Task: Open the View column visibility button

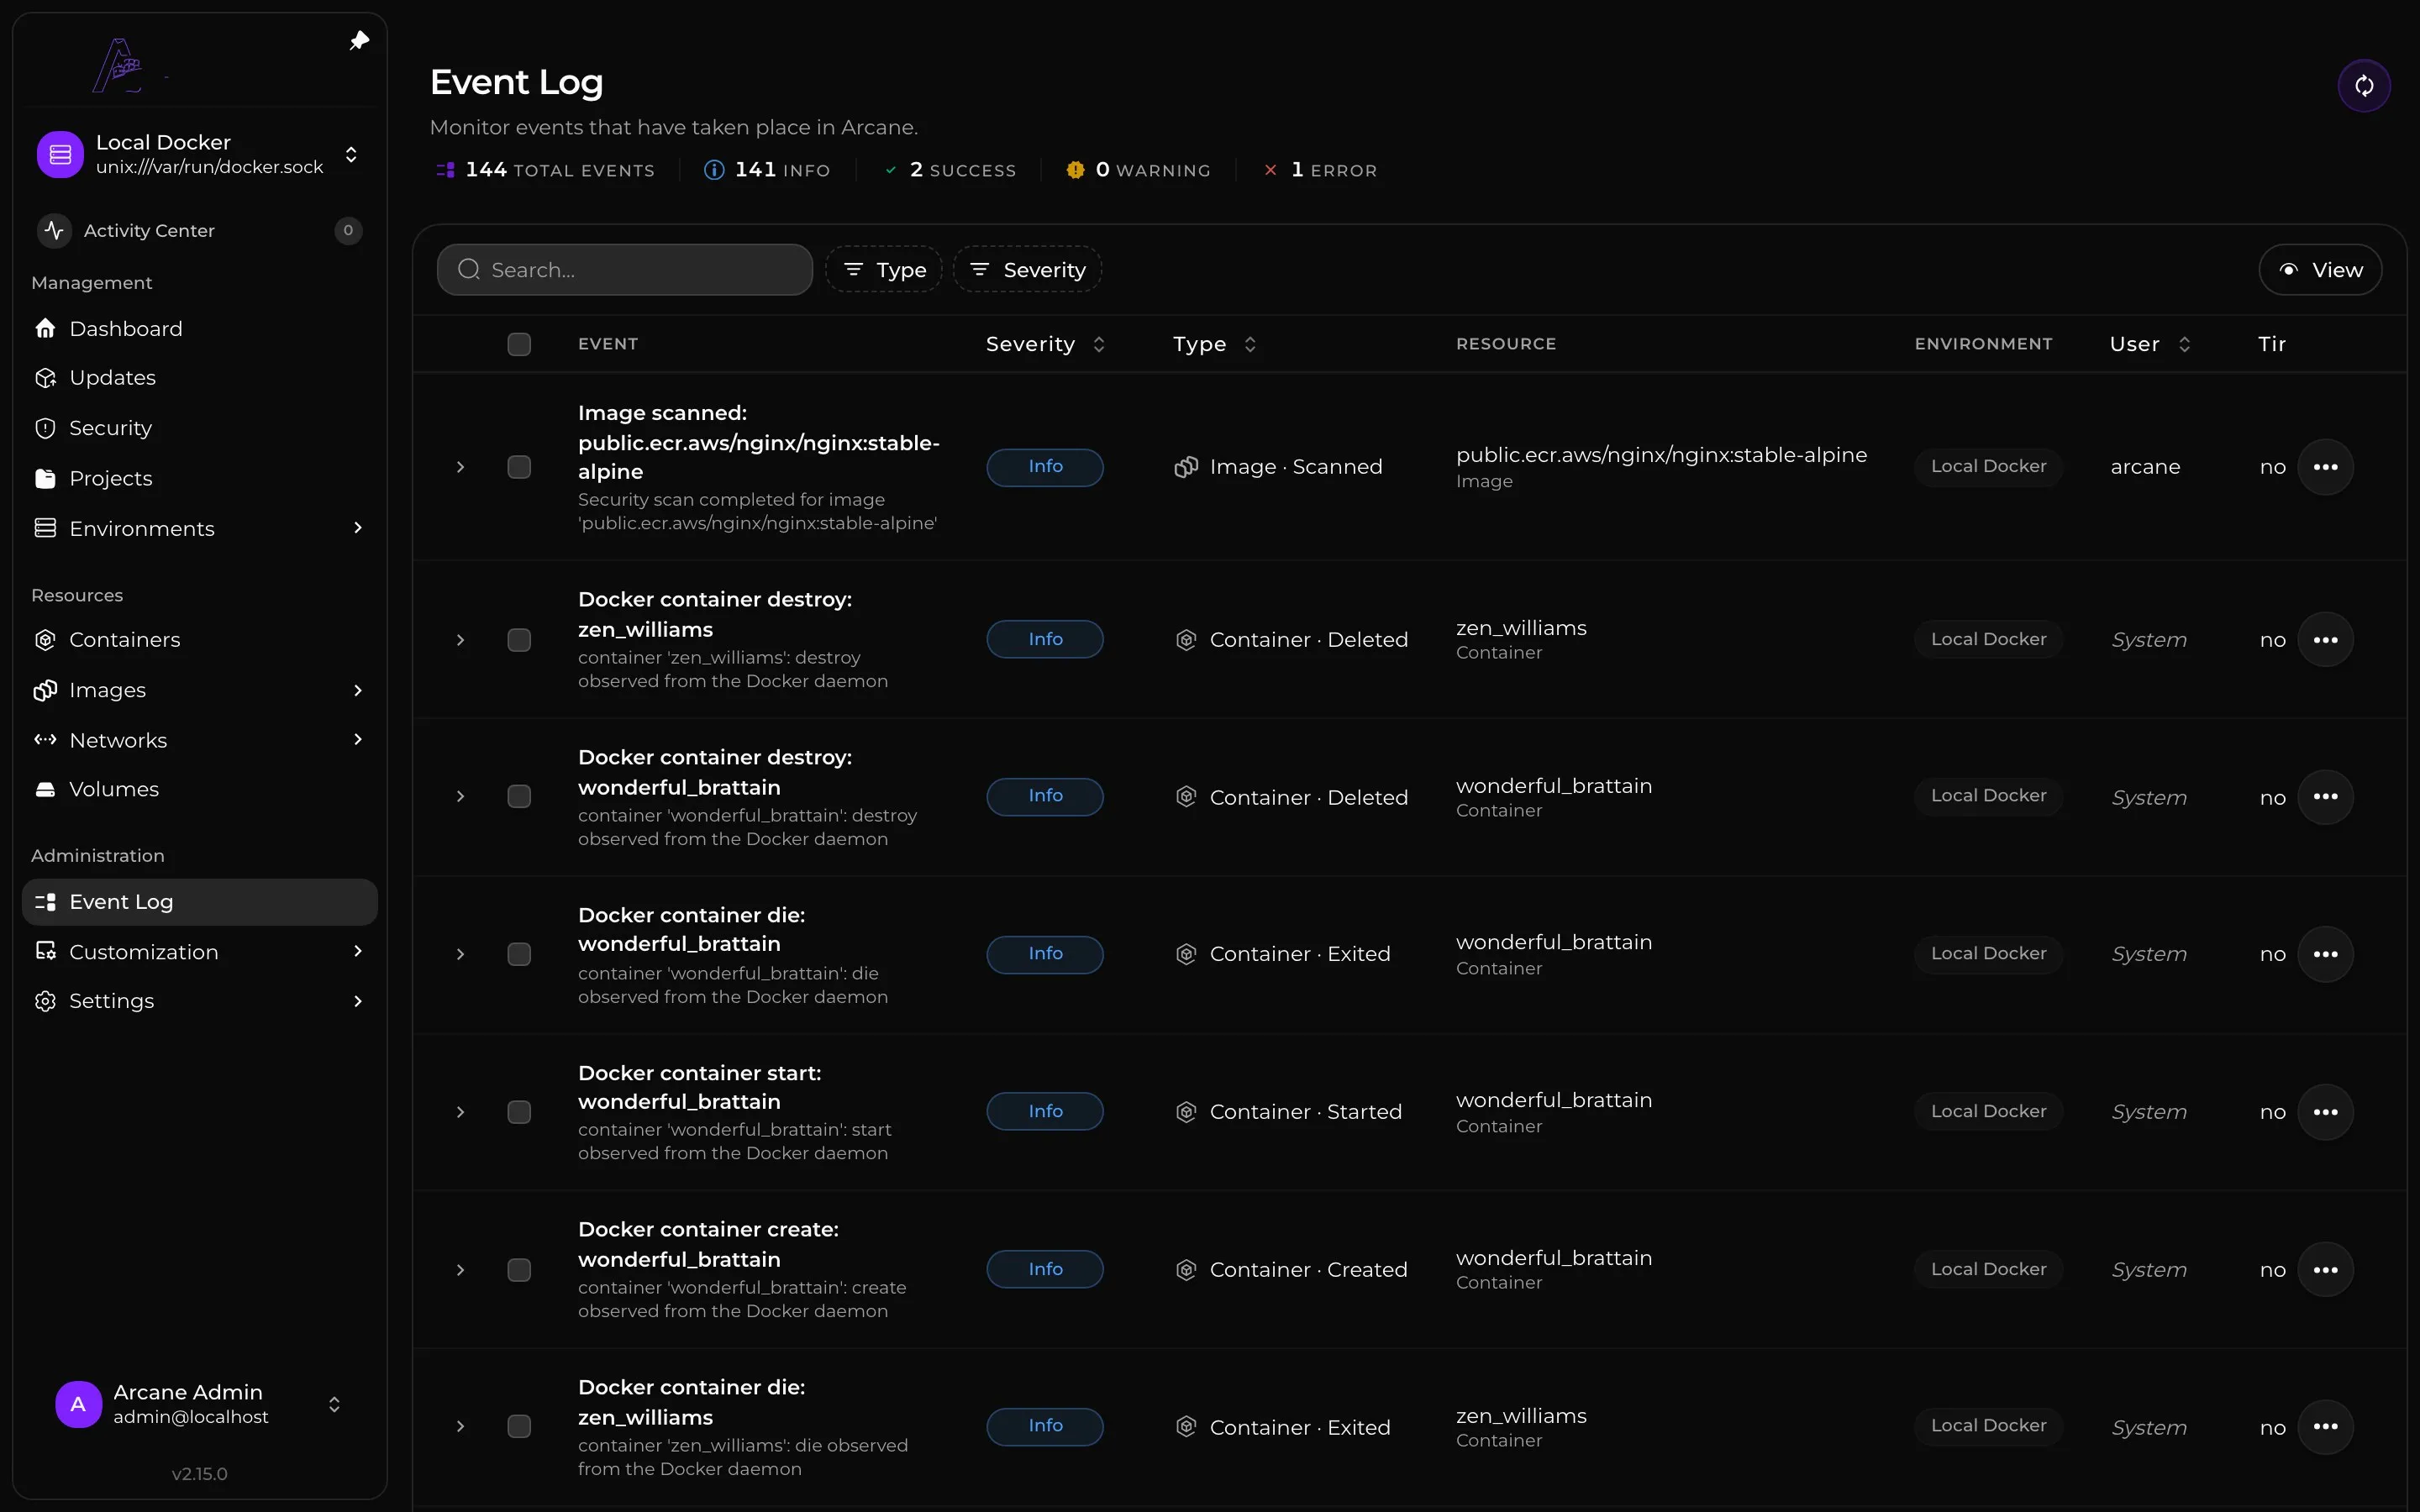Action: 2320,270
